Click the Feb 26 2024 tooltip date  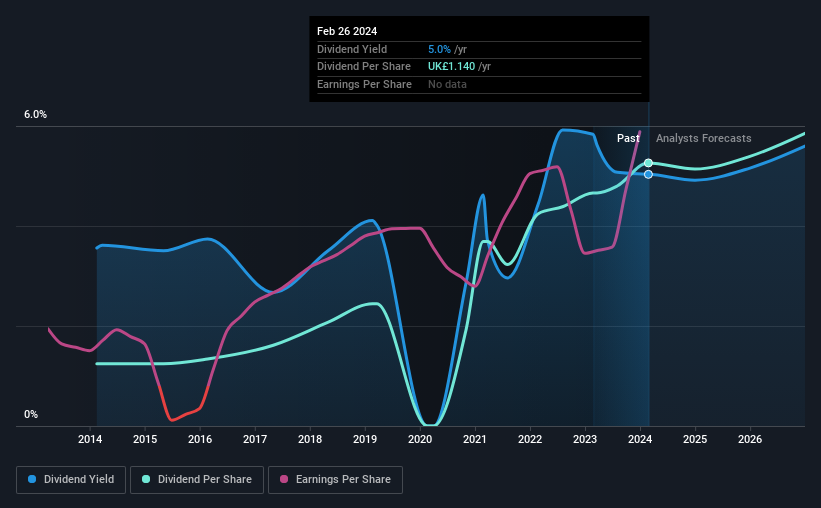(347, 31)
